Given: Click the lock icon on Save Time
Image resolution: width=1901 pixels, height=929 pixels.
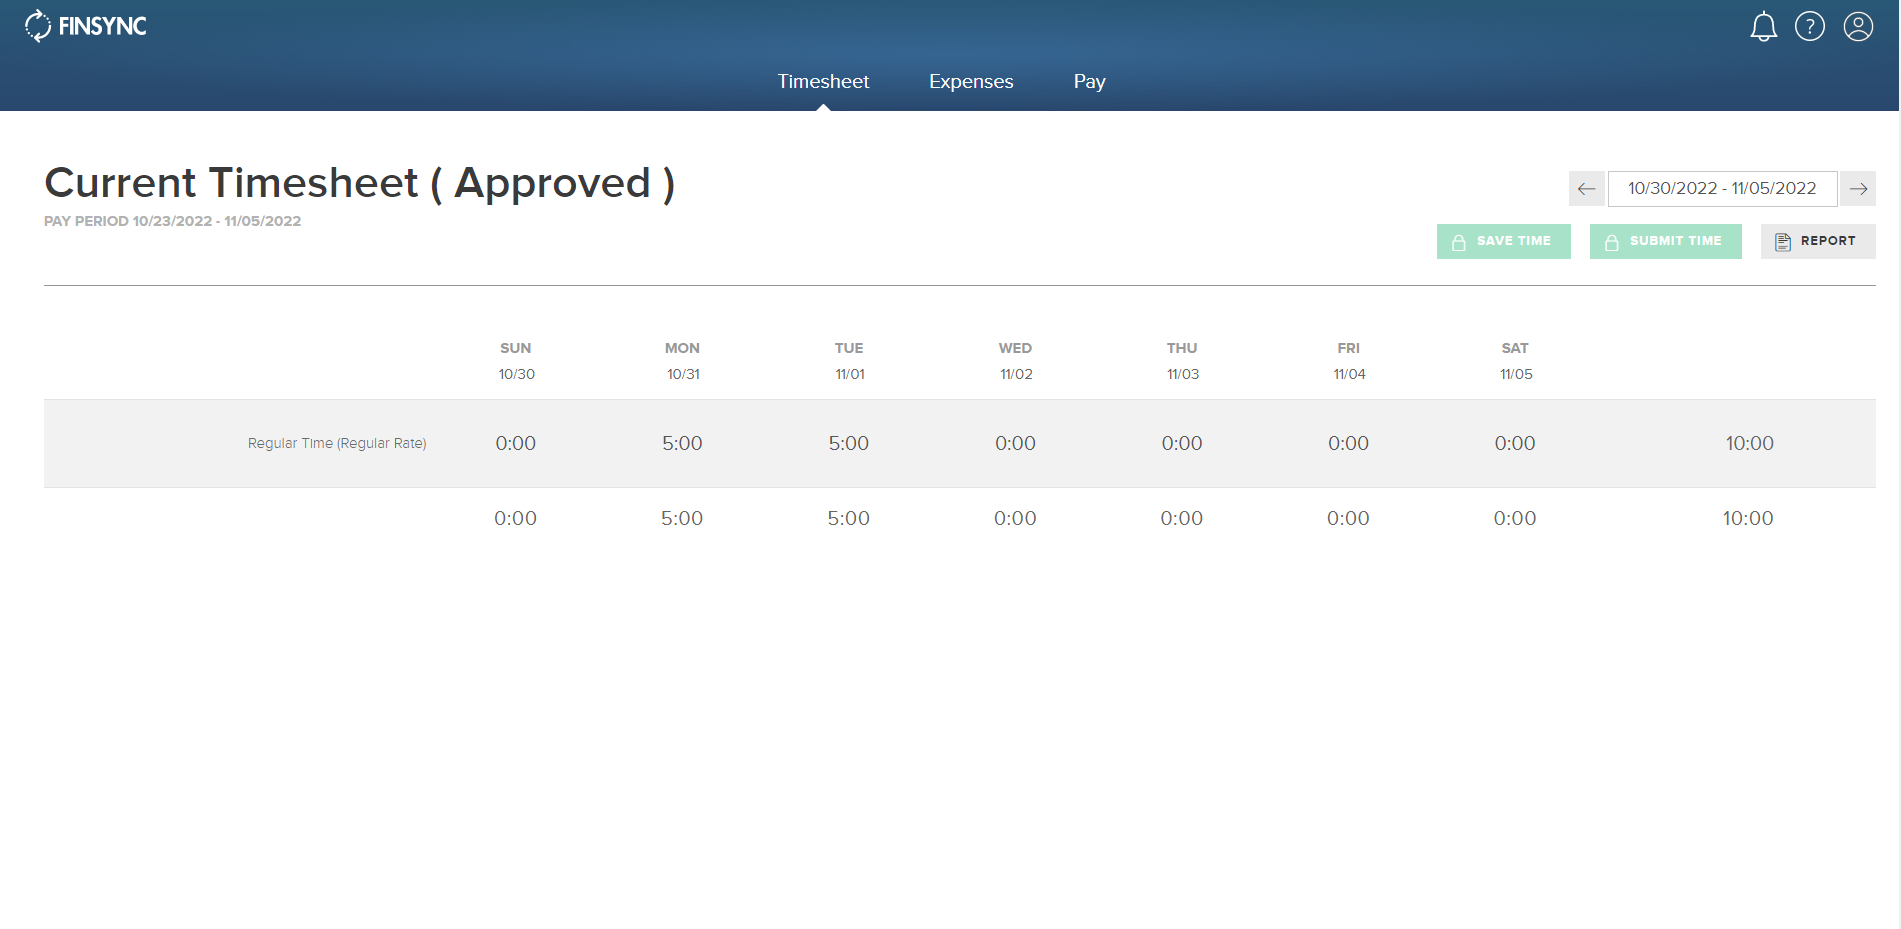Looking at the screenshot, I should pyautogui.click(x=1458, y=241).
